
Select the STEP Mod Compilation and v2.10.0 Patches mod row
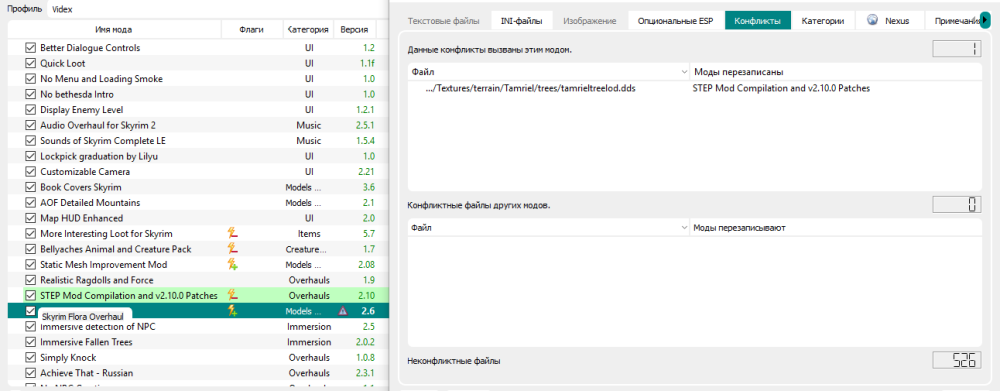[198, 295]
